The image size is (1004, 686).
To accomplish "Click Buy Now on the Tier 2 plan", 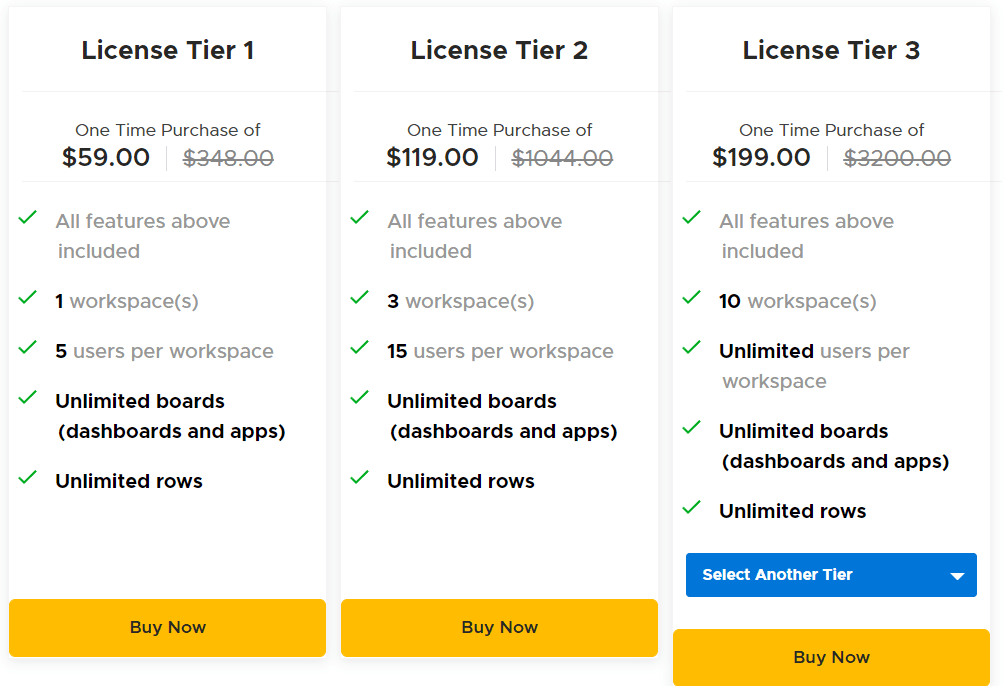I will (499, 627).
